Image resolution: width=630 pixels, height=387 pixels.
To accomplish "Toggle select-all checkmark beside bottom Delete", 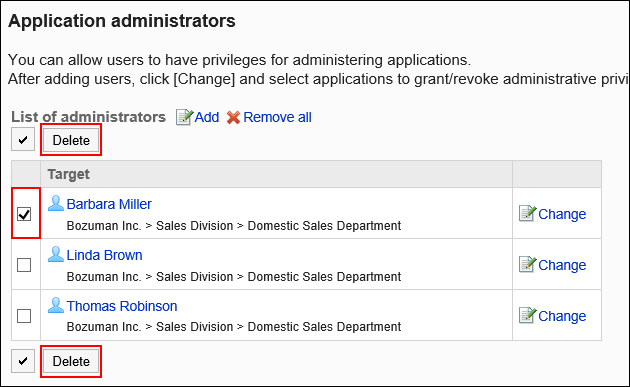I will 23,361.
